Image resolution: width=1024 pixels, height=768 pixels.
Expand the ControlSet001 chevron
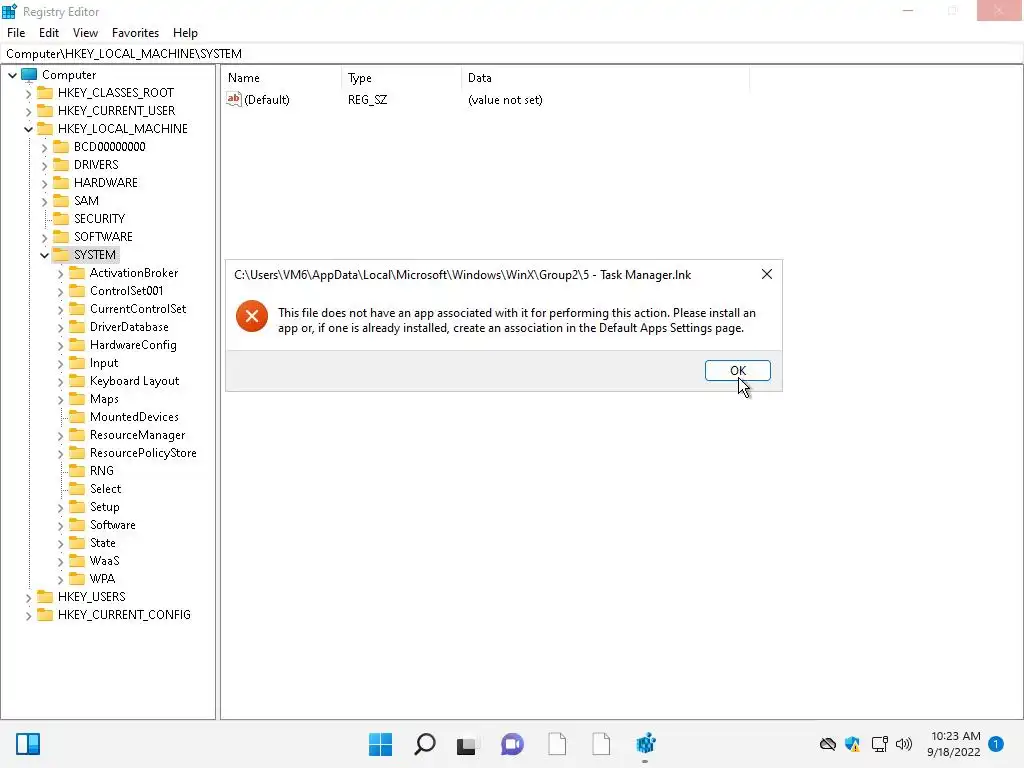pos(61,291)
